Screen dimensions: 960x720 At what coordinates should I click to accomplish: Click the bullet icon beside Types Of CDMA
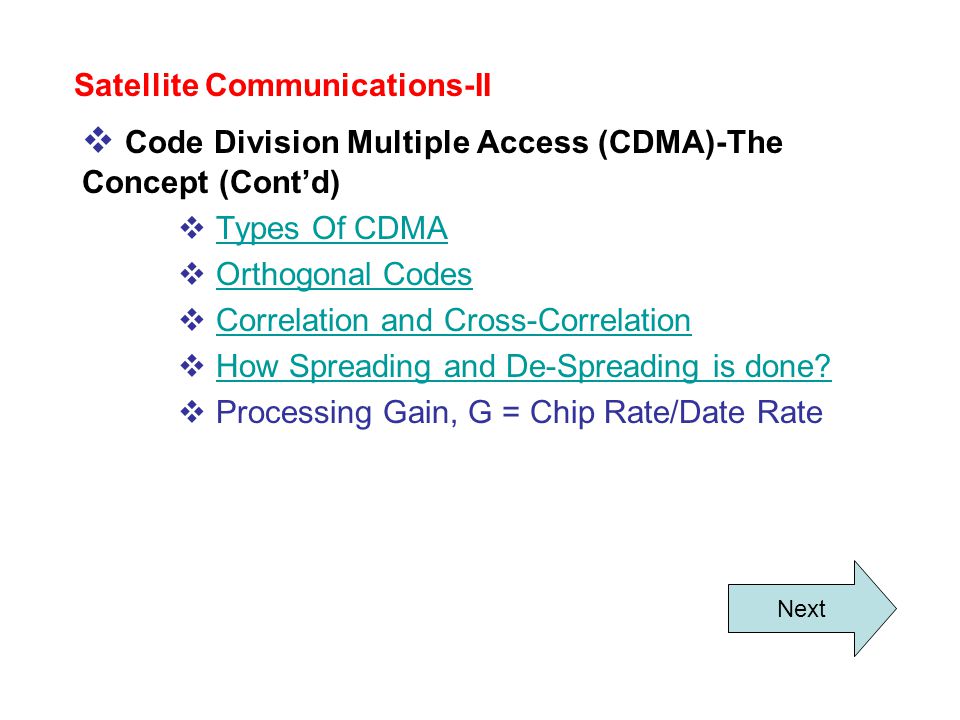point(192,228)
